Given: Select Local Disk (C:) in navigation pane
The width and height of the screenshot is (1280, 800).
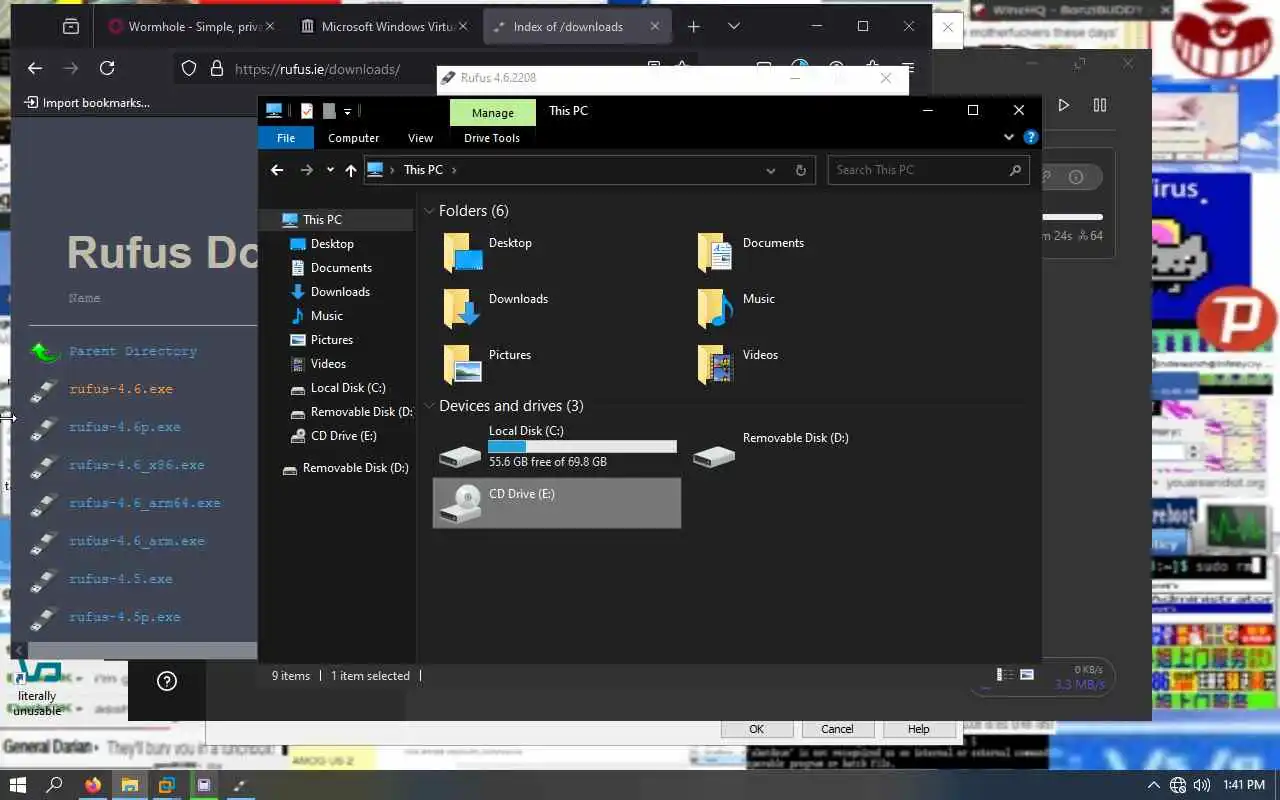Looking at the screenshot, I should tap(348, 388).
